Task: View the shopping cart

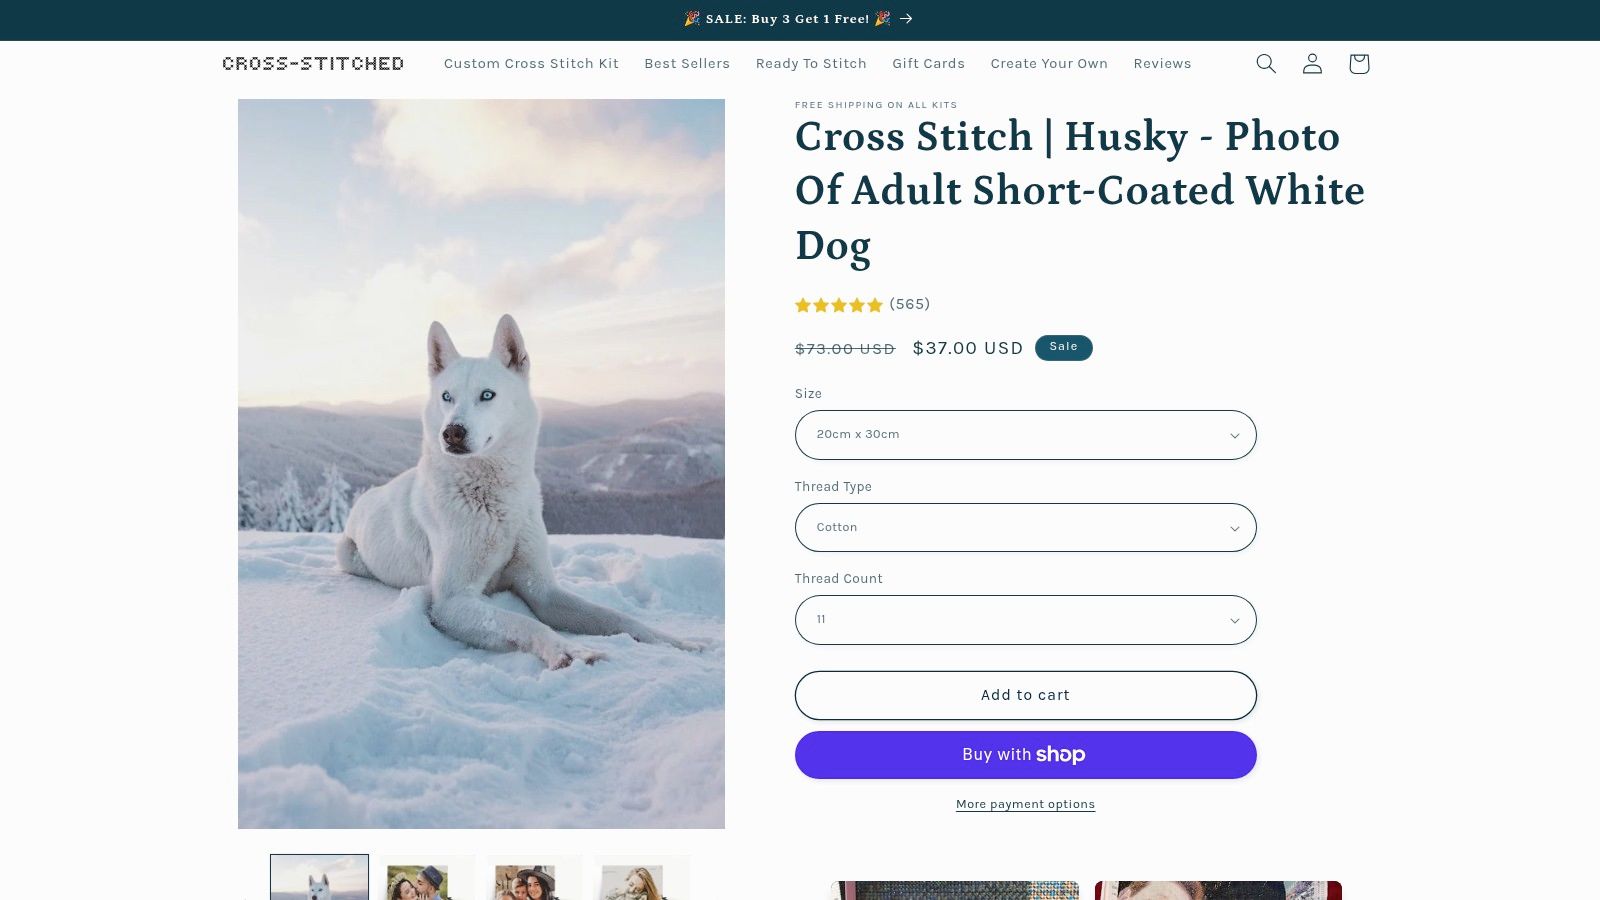Action: 1358,63
